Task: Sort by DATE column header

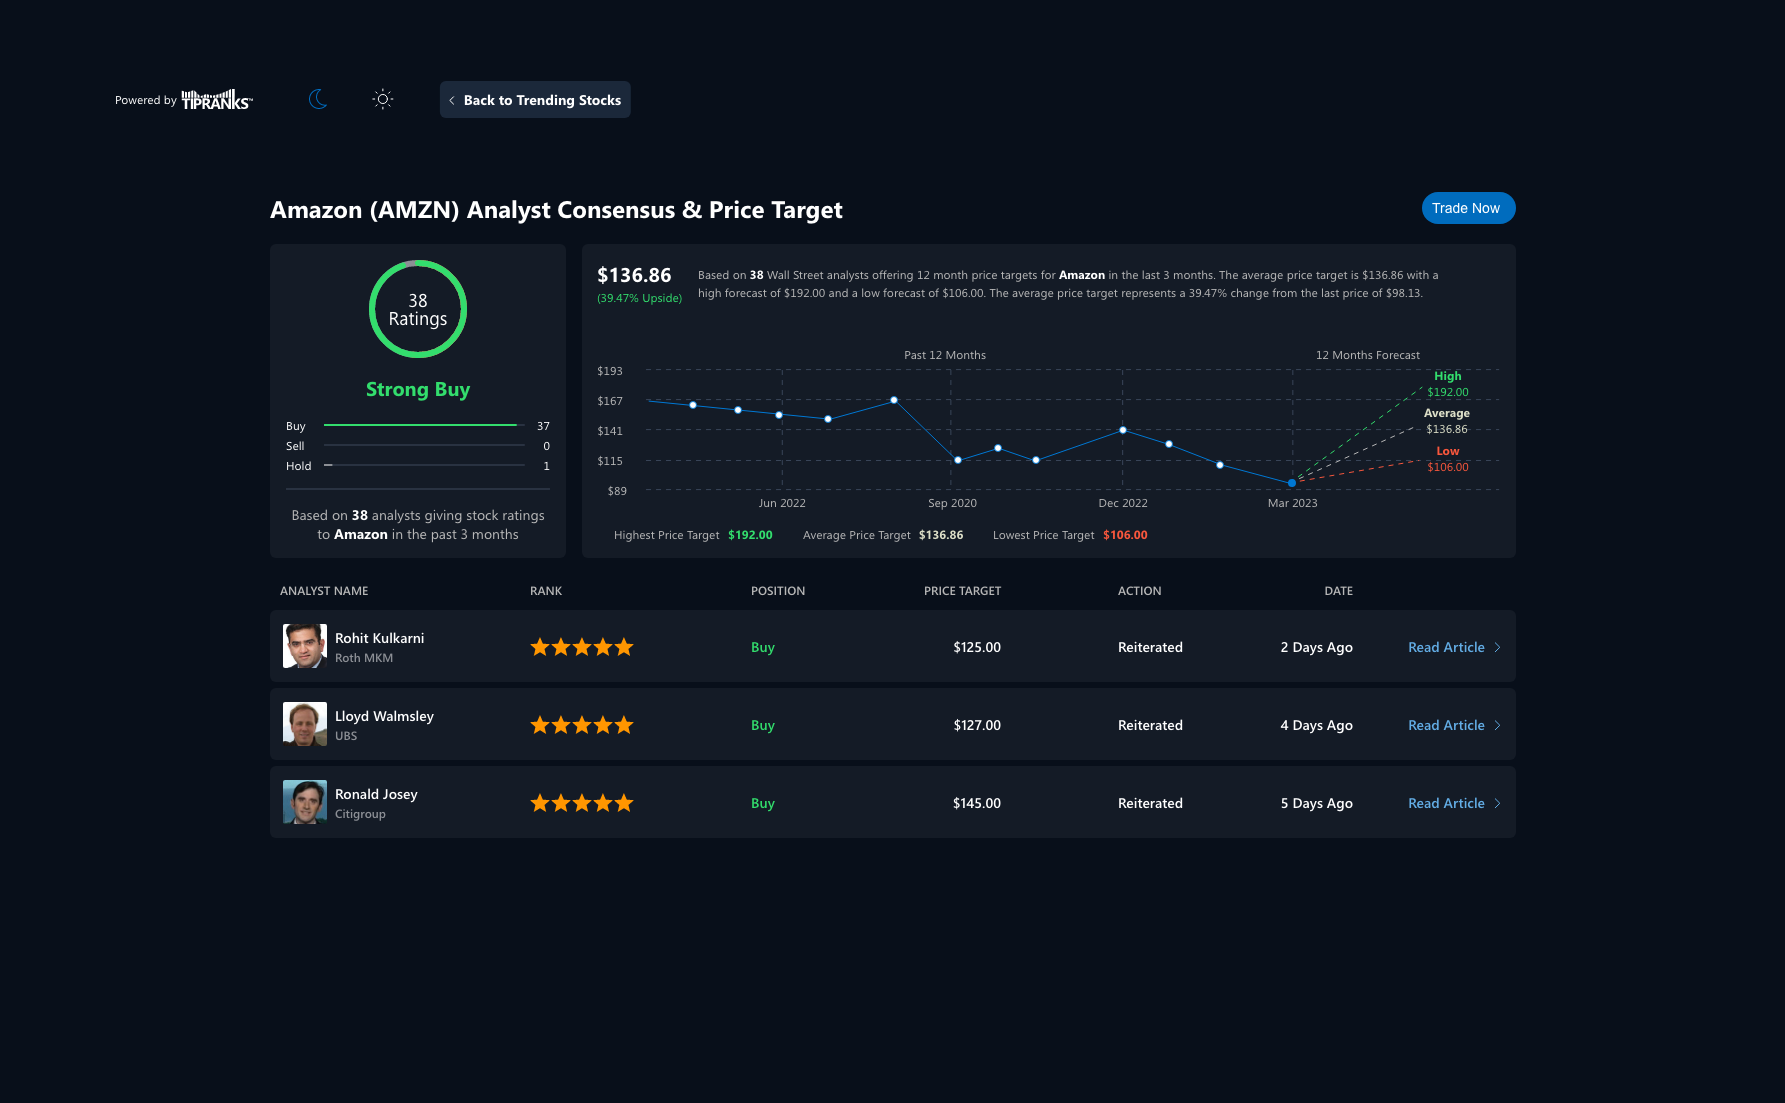Action: (1339, 591)
